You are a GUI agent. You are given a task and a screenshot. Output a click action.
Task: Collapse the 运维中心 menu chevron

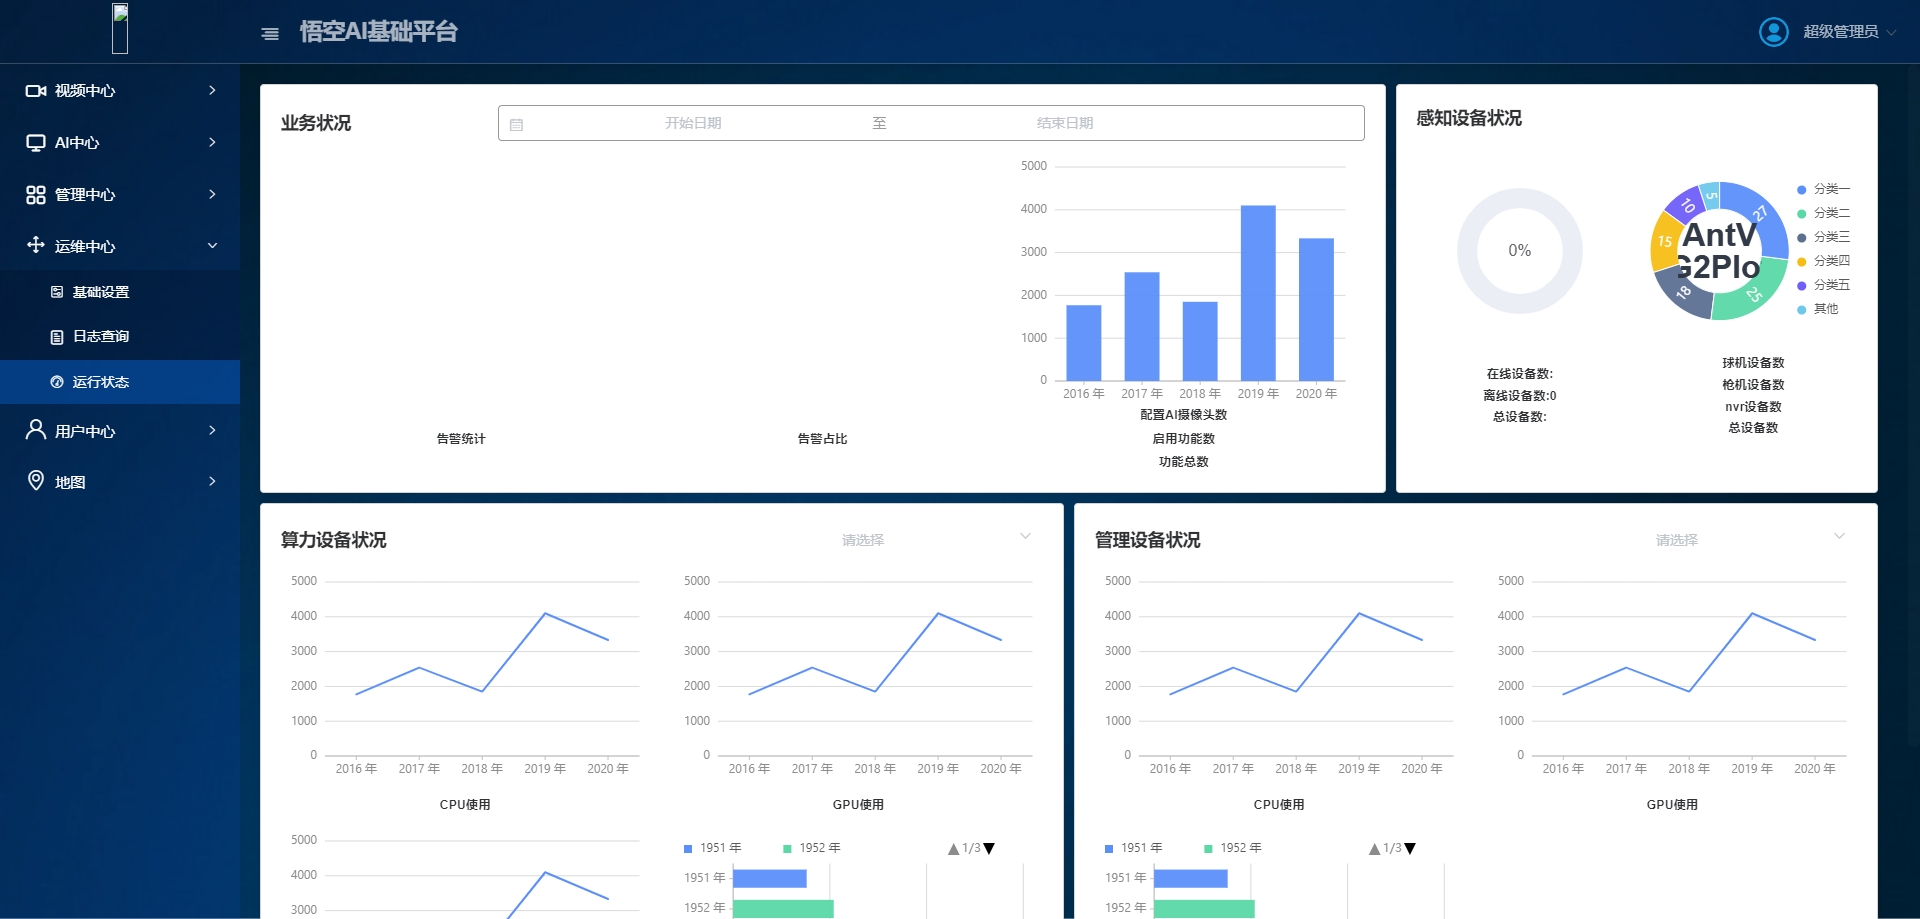point(212,245)
